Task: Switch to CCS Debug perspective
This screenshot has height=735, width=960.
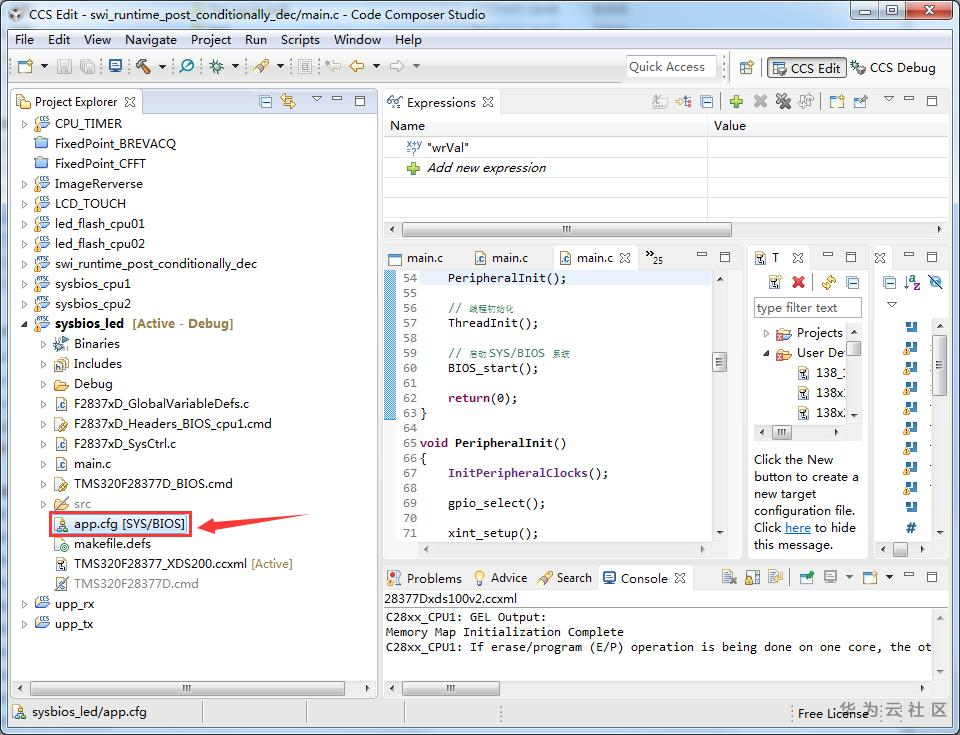Action: click(894, 68)
